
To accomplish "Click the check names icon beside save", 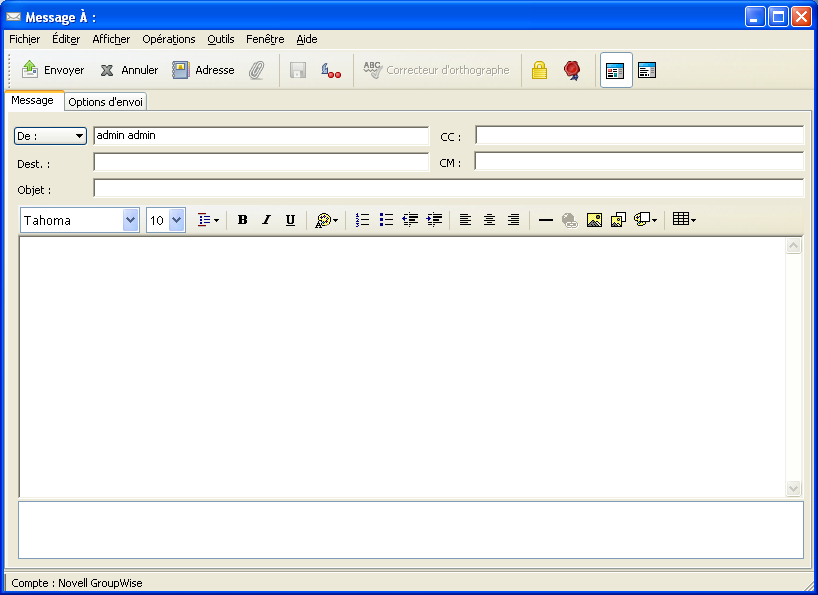I will pyautogui.click(x=331, y=70).
